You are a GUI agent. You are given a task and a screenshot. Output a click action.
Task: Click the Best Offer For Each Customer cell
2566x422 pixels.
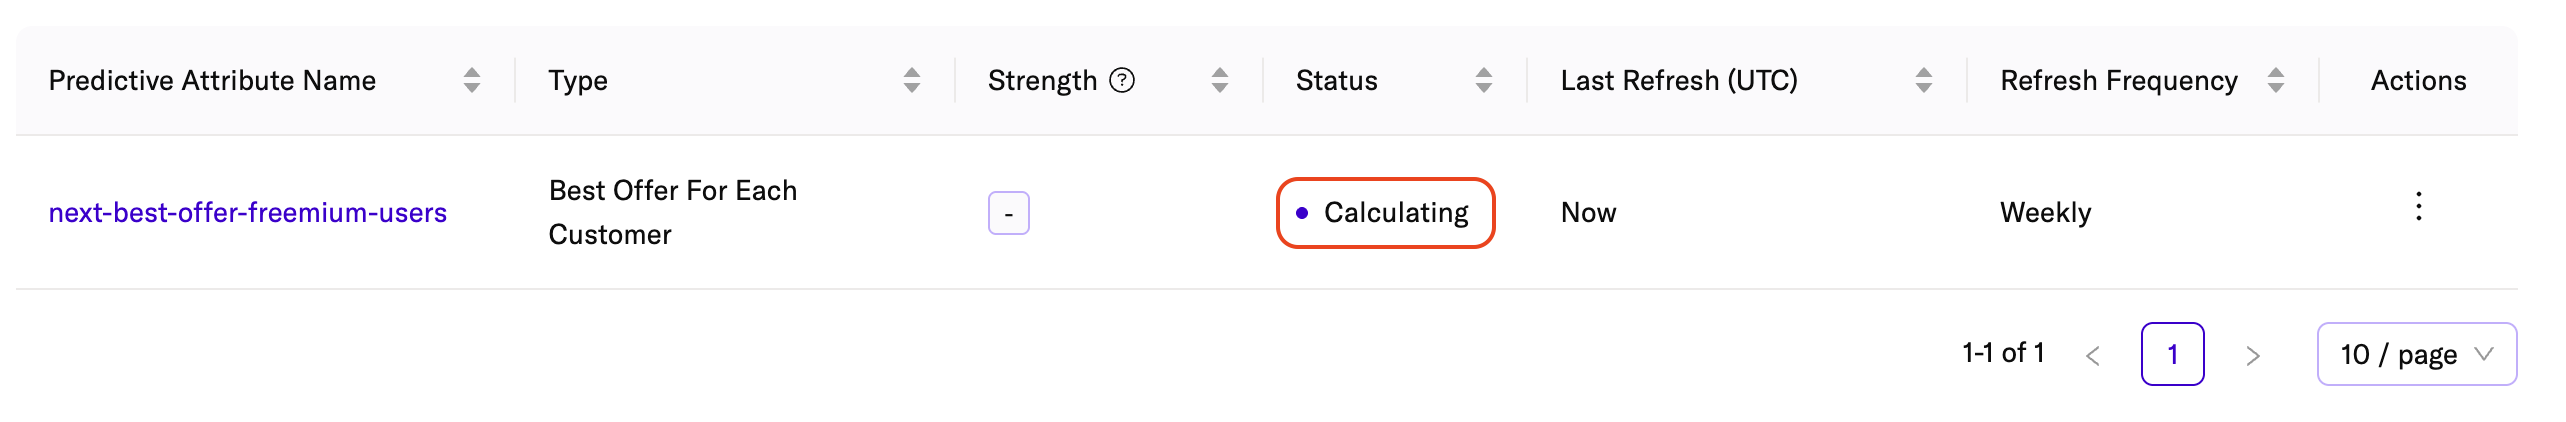pyautogui.click(x=673, y=212)
